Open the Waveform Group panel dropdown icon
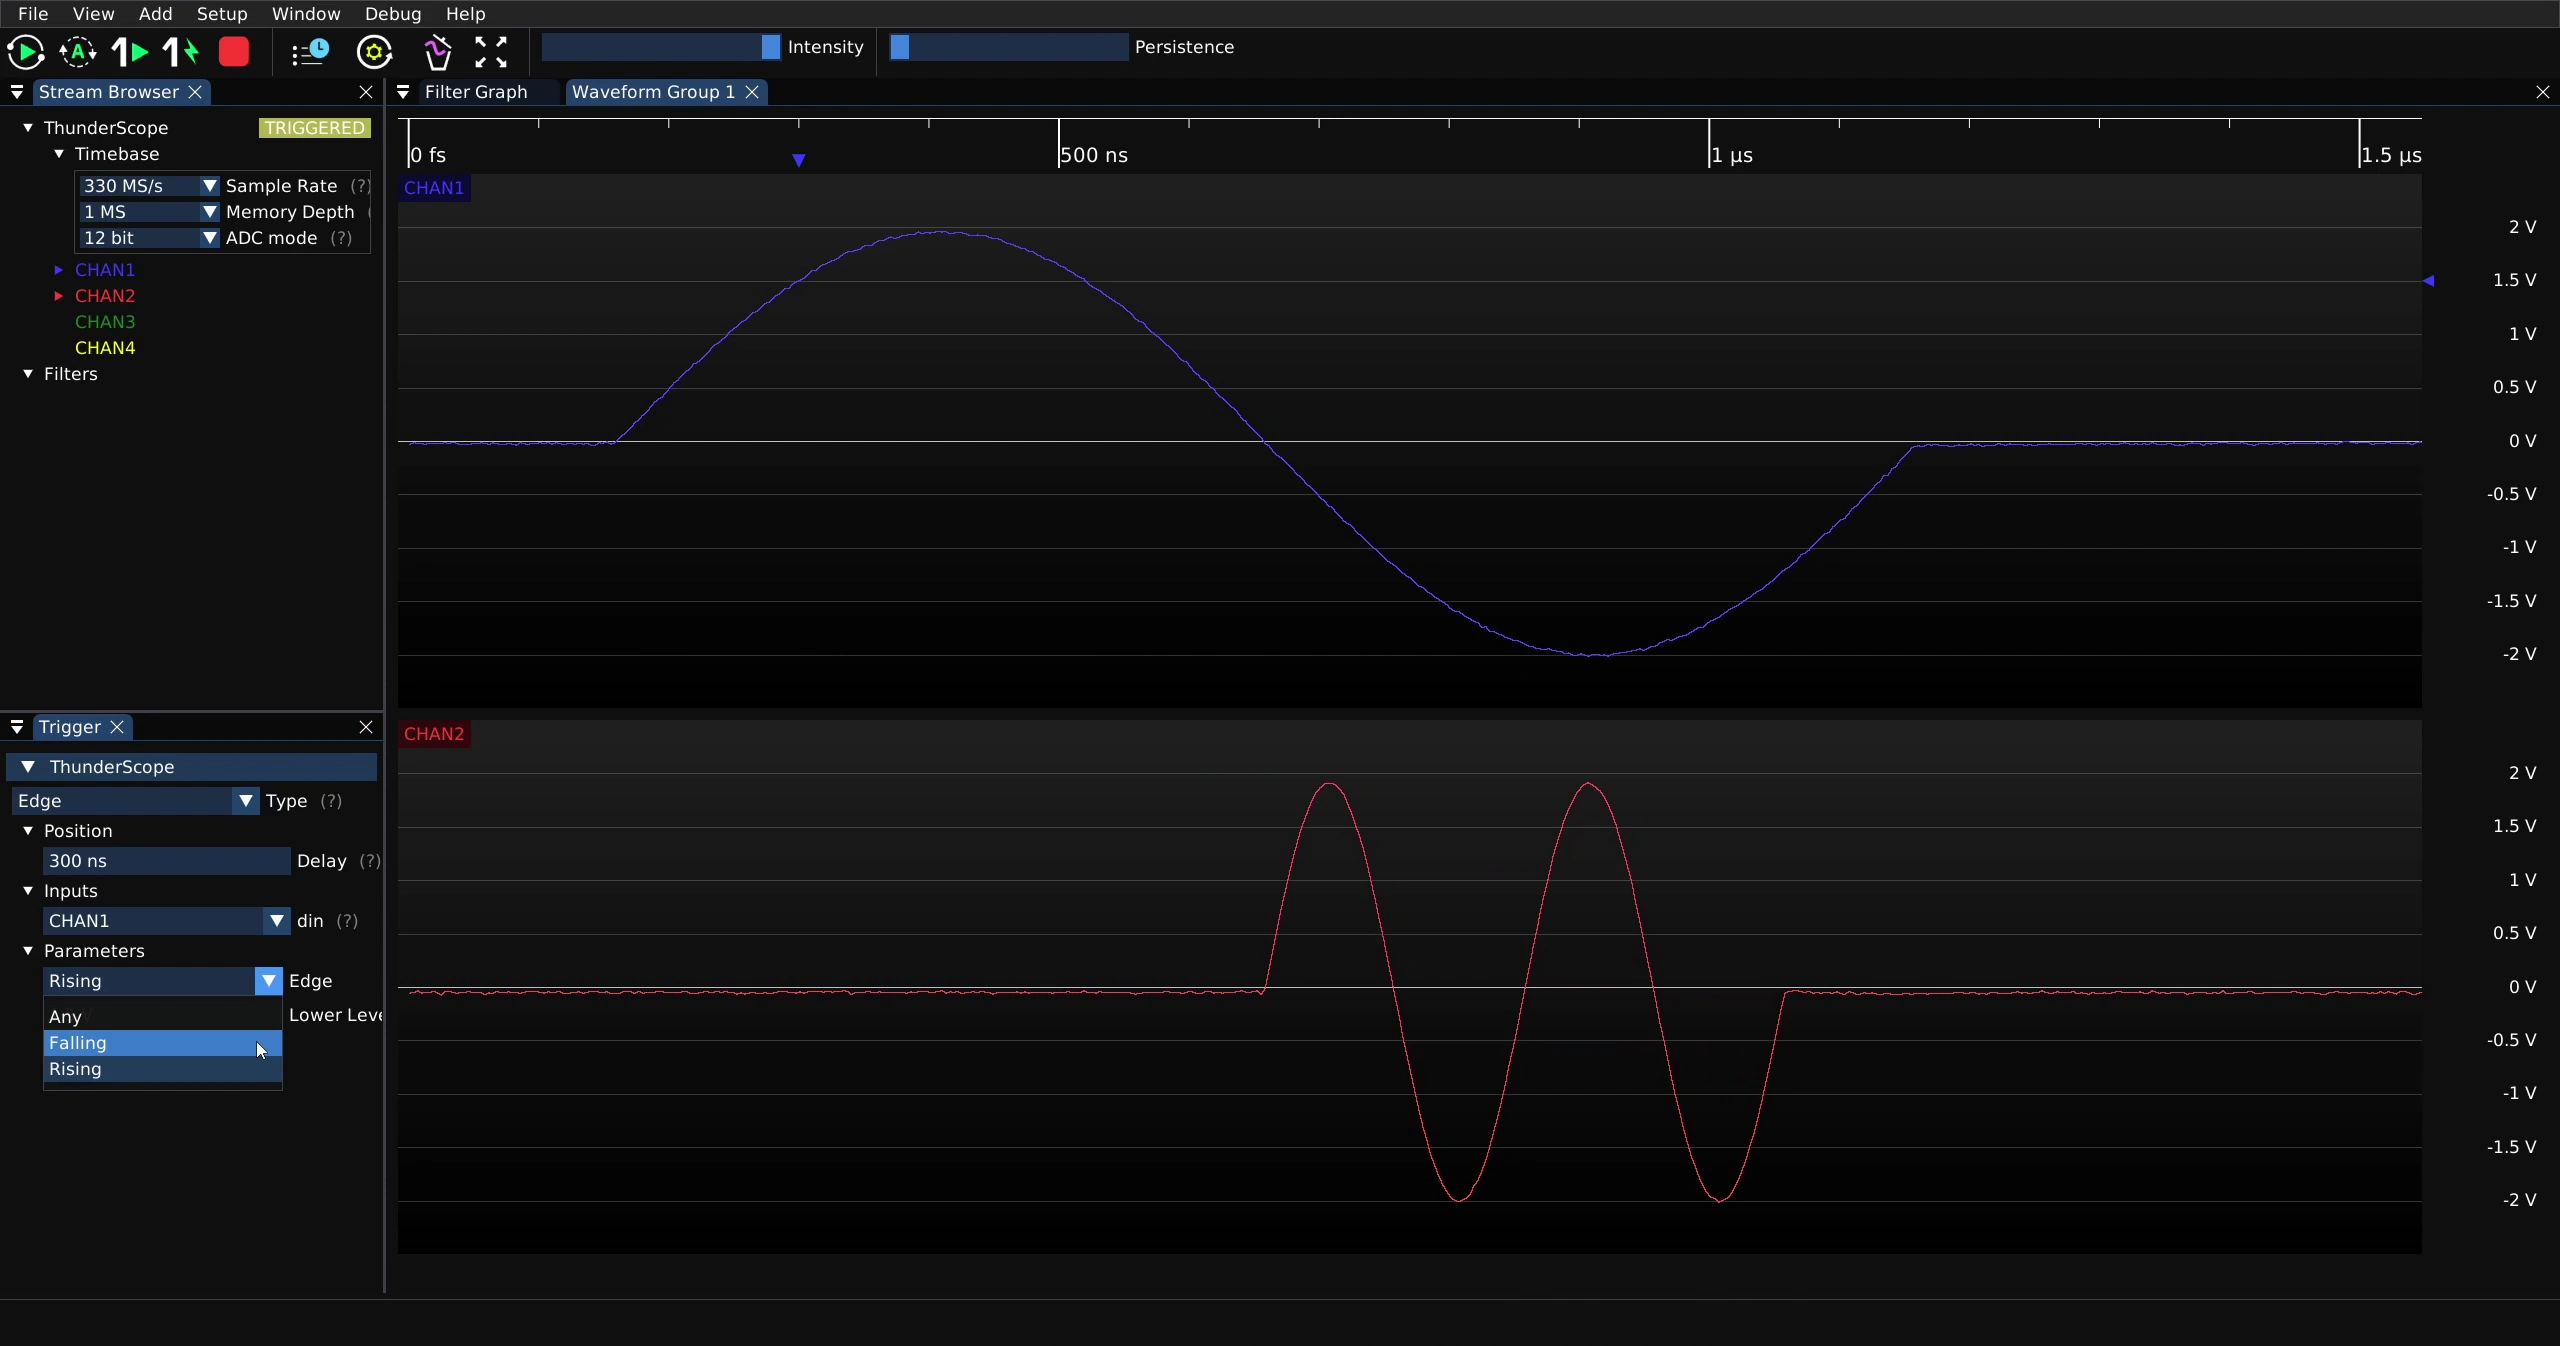The height and width of the screenshot is (1346, 2560). (403, 92)
